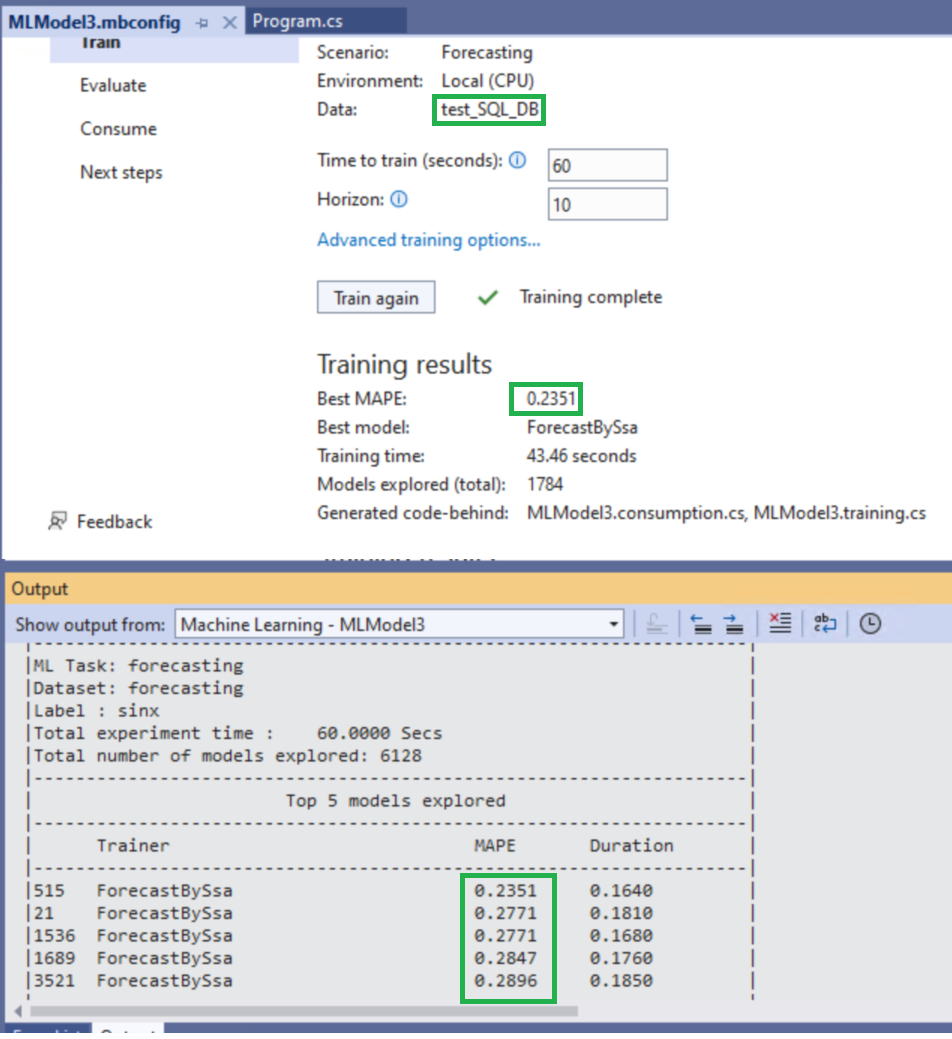This screenshot has width=952, height=1039.
Task: Switch to the Error List tab
Action: [x=49, y=1032]
